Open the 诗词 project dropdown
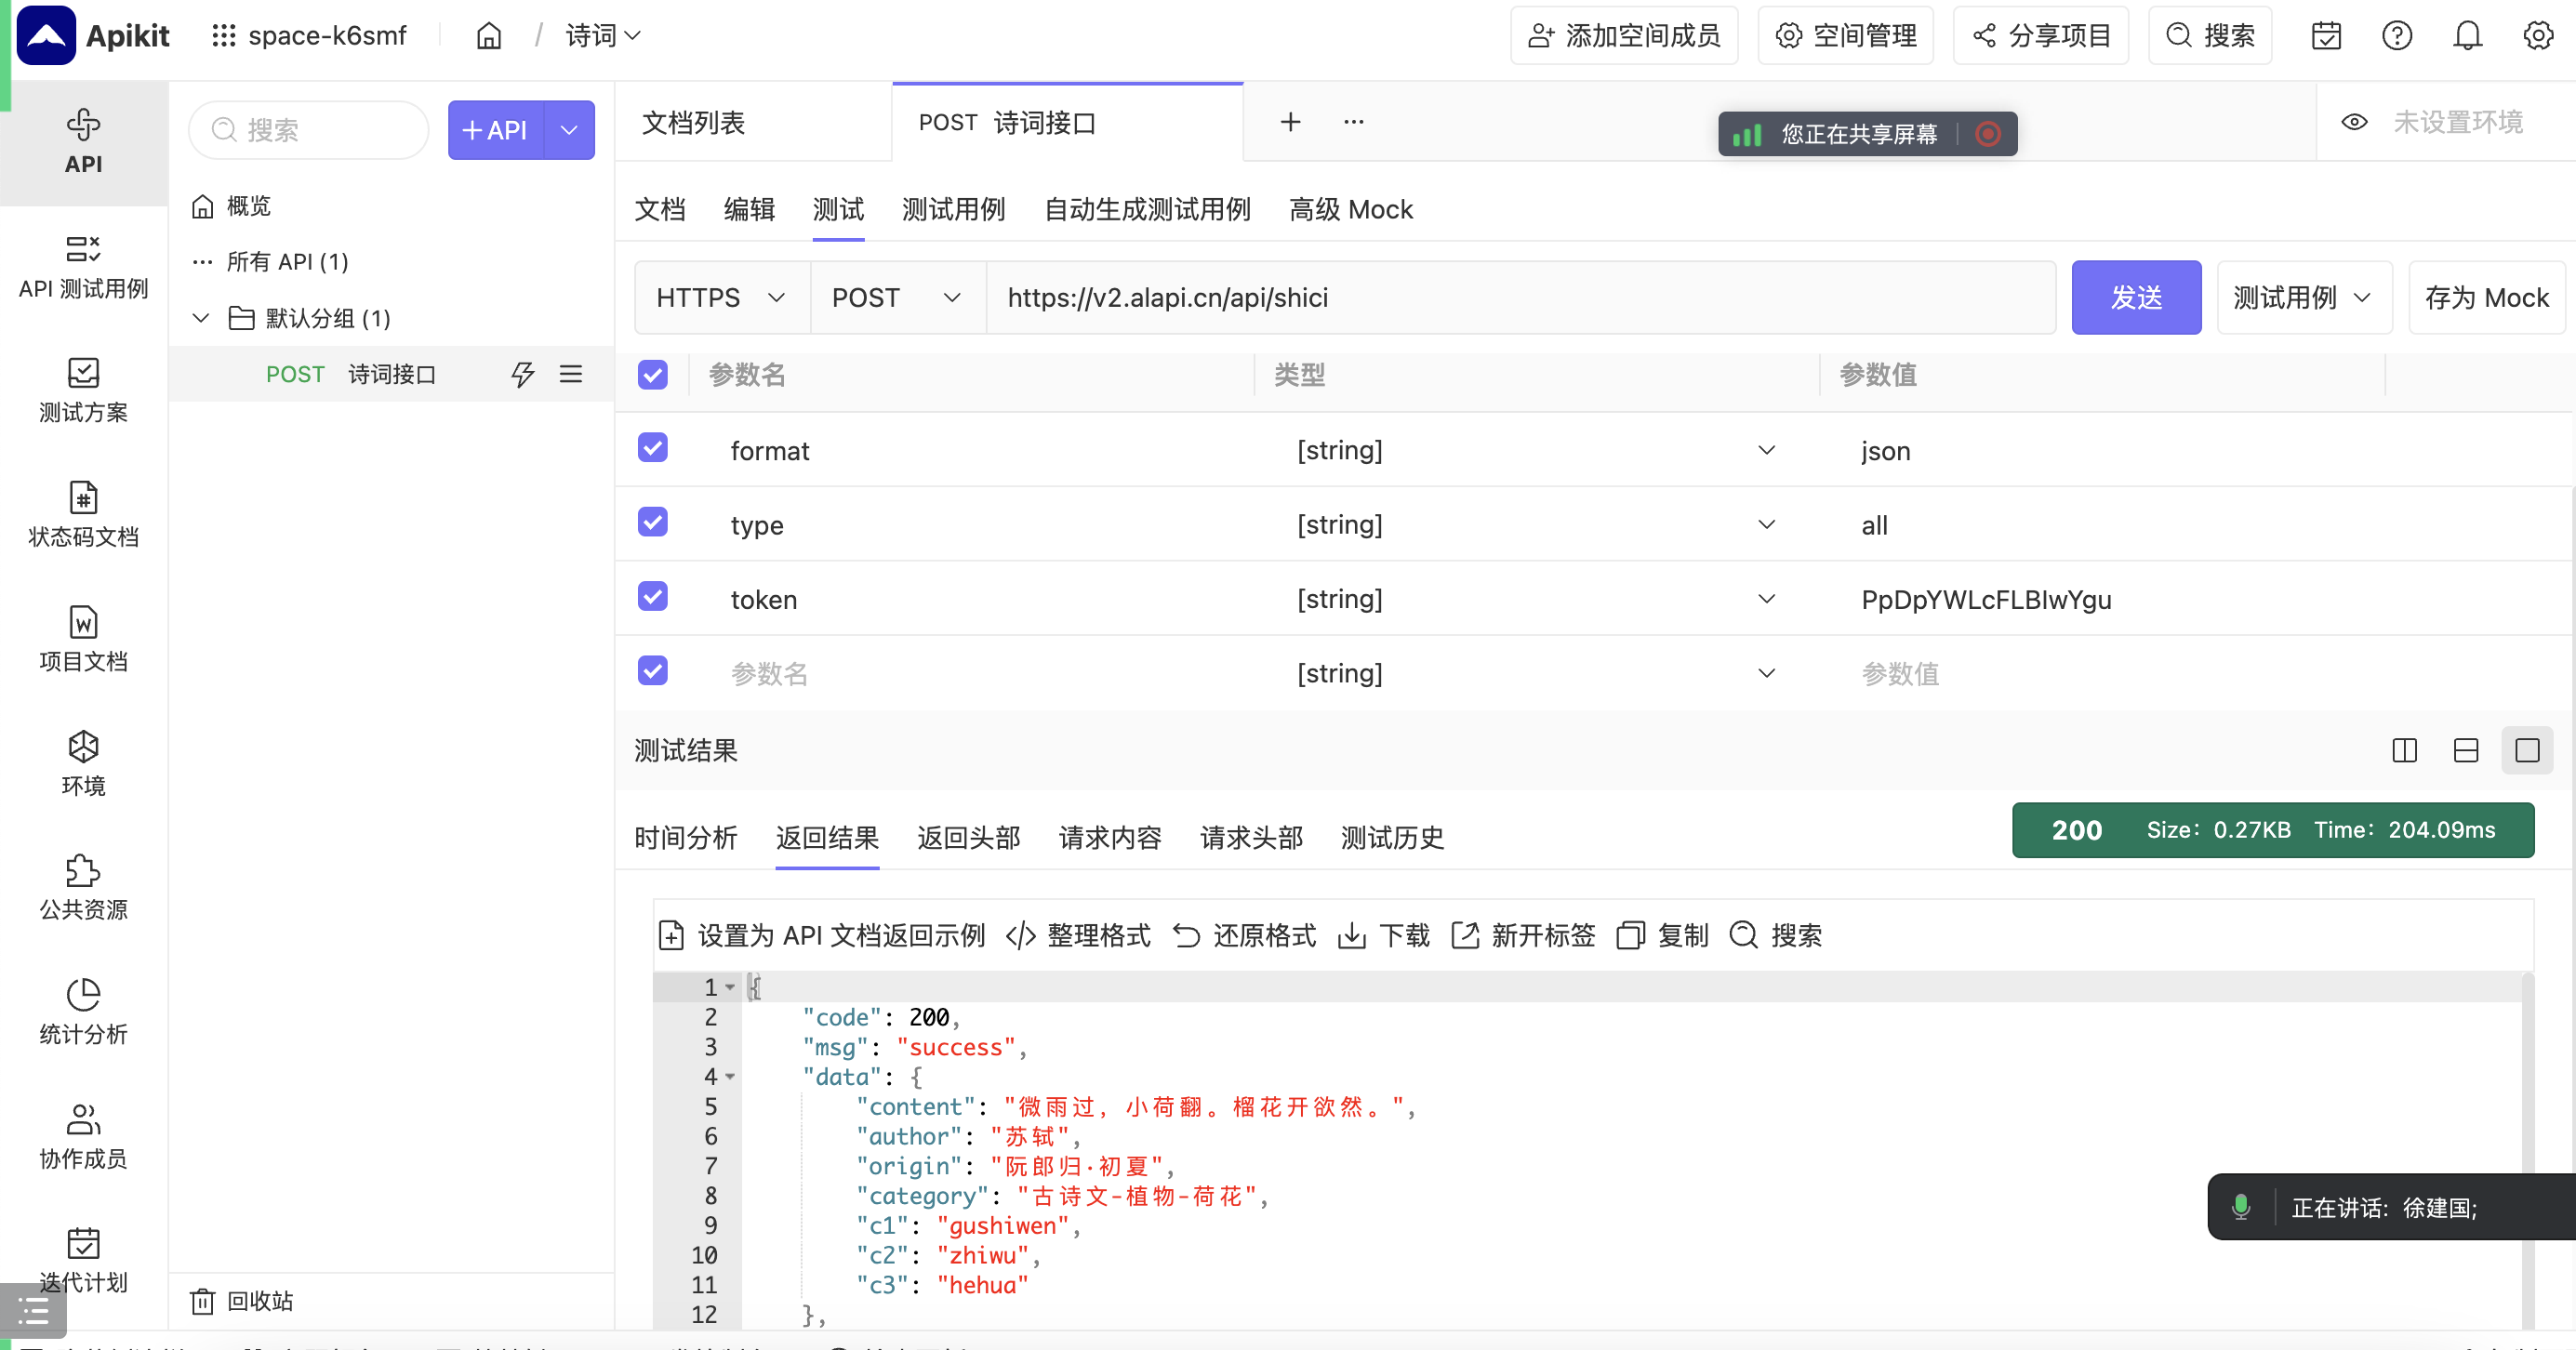Image resolution: width=2576 pixels, height=1350 pixels. 602,36
